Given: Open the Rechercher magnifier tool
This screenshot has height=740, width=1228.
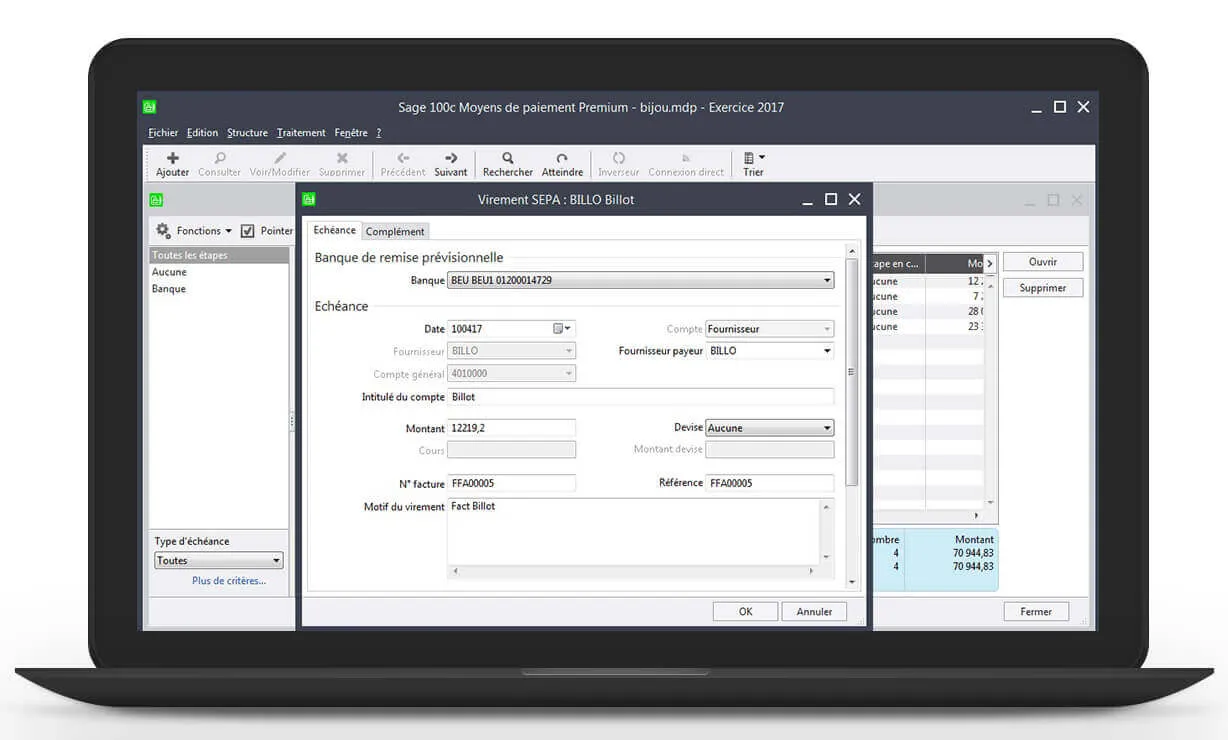Looking at the screenshot, I should tap(508, 158).
